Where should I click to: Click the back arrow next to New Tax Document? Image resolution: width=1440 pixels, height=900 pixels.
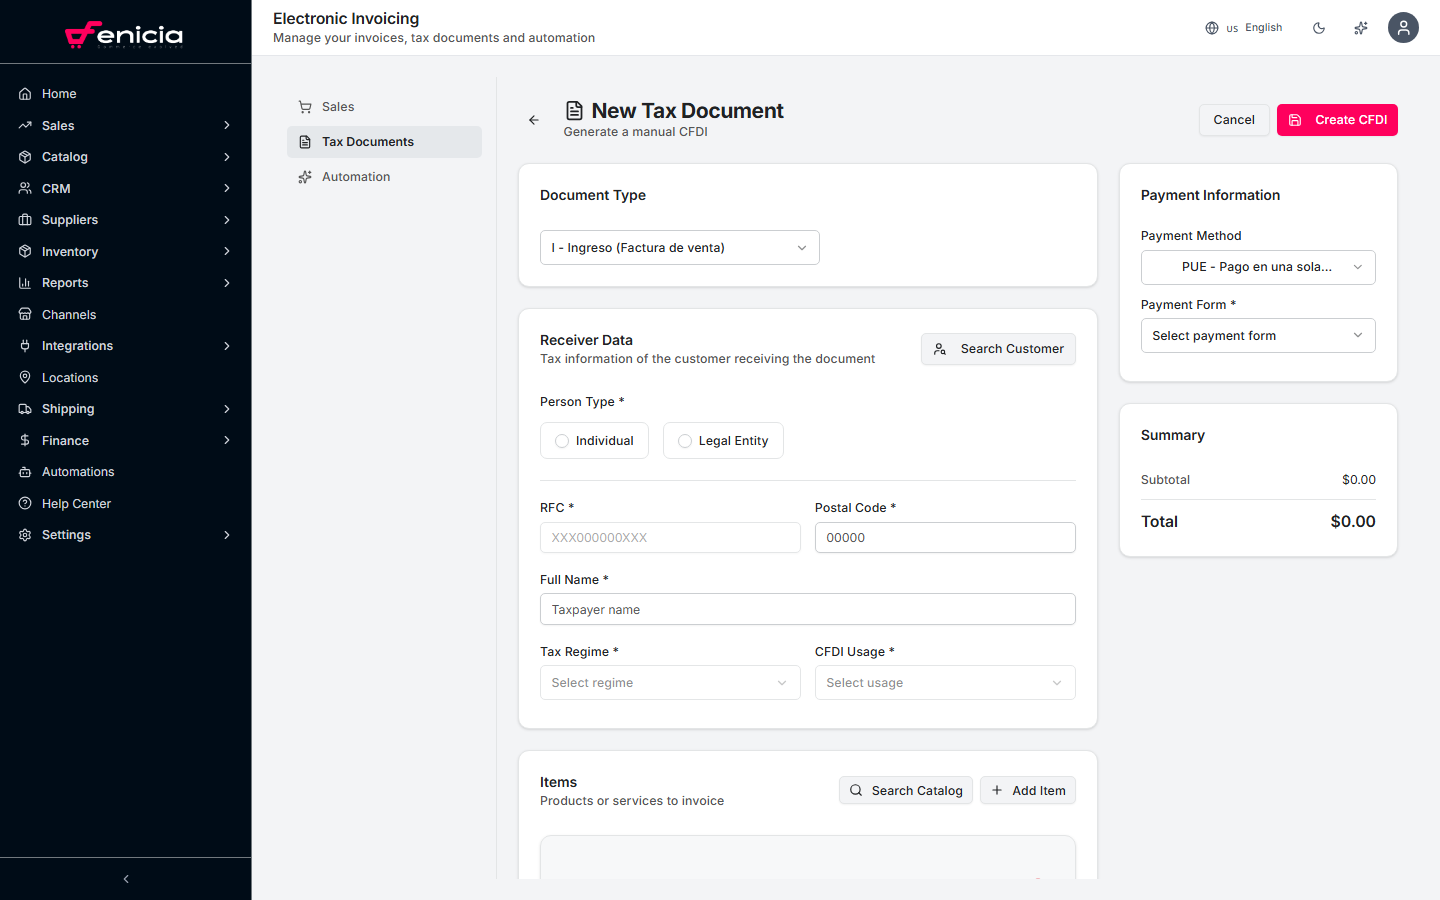click(x=533, y=119)
